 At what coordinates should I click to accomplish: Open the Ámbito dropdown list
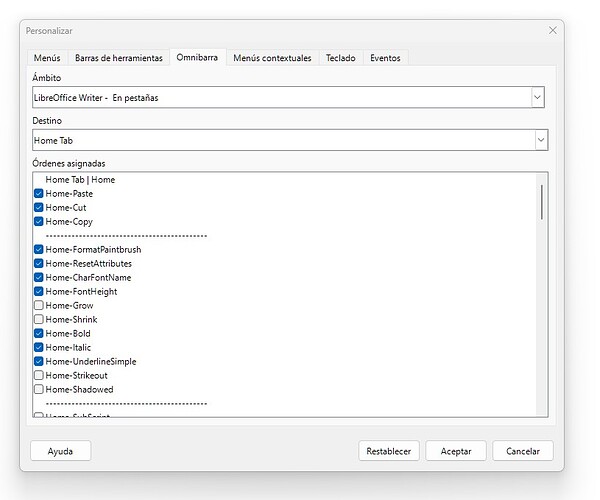[538, 97]
